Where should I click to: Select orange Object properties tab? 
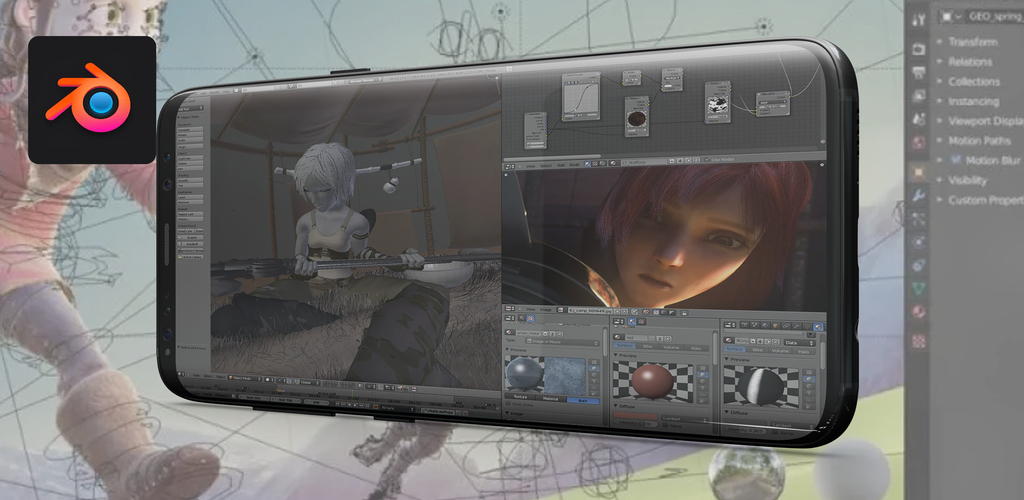tap(918, 171)
